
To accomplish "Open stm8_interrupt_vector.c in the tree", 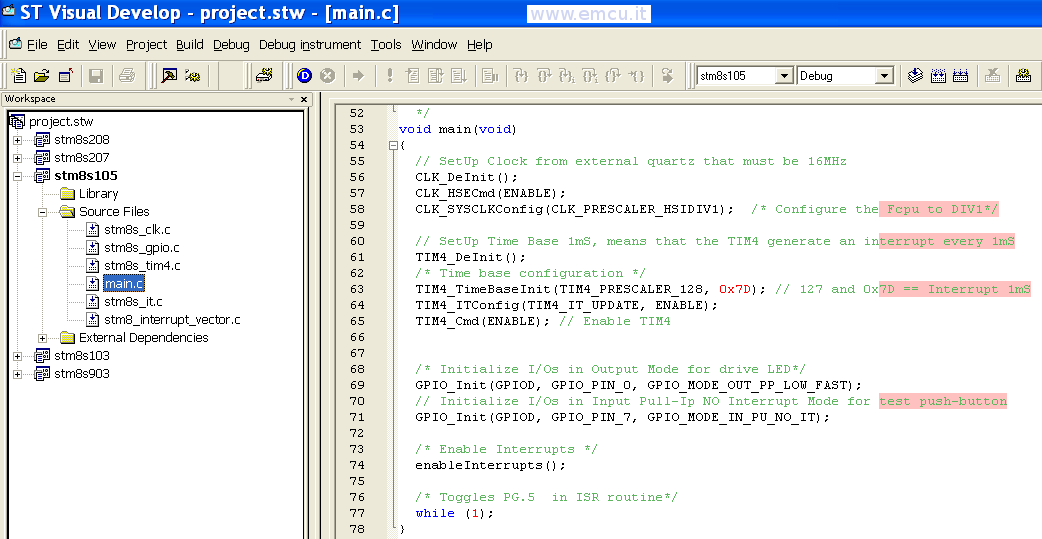I will [172, 320].
